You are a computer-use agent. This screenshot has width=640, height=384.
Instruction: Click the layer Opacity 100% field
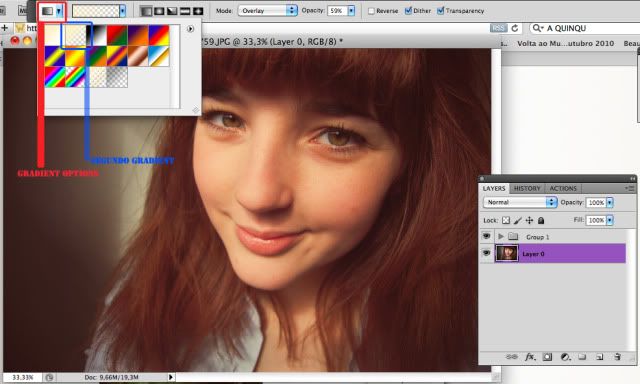[x=596, y=202]
